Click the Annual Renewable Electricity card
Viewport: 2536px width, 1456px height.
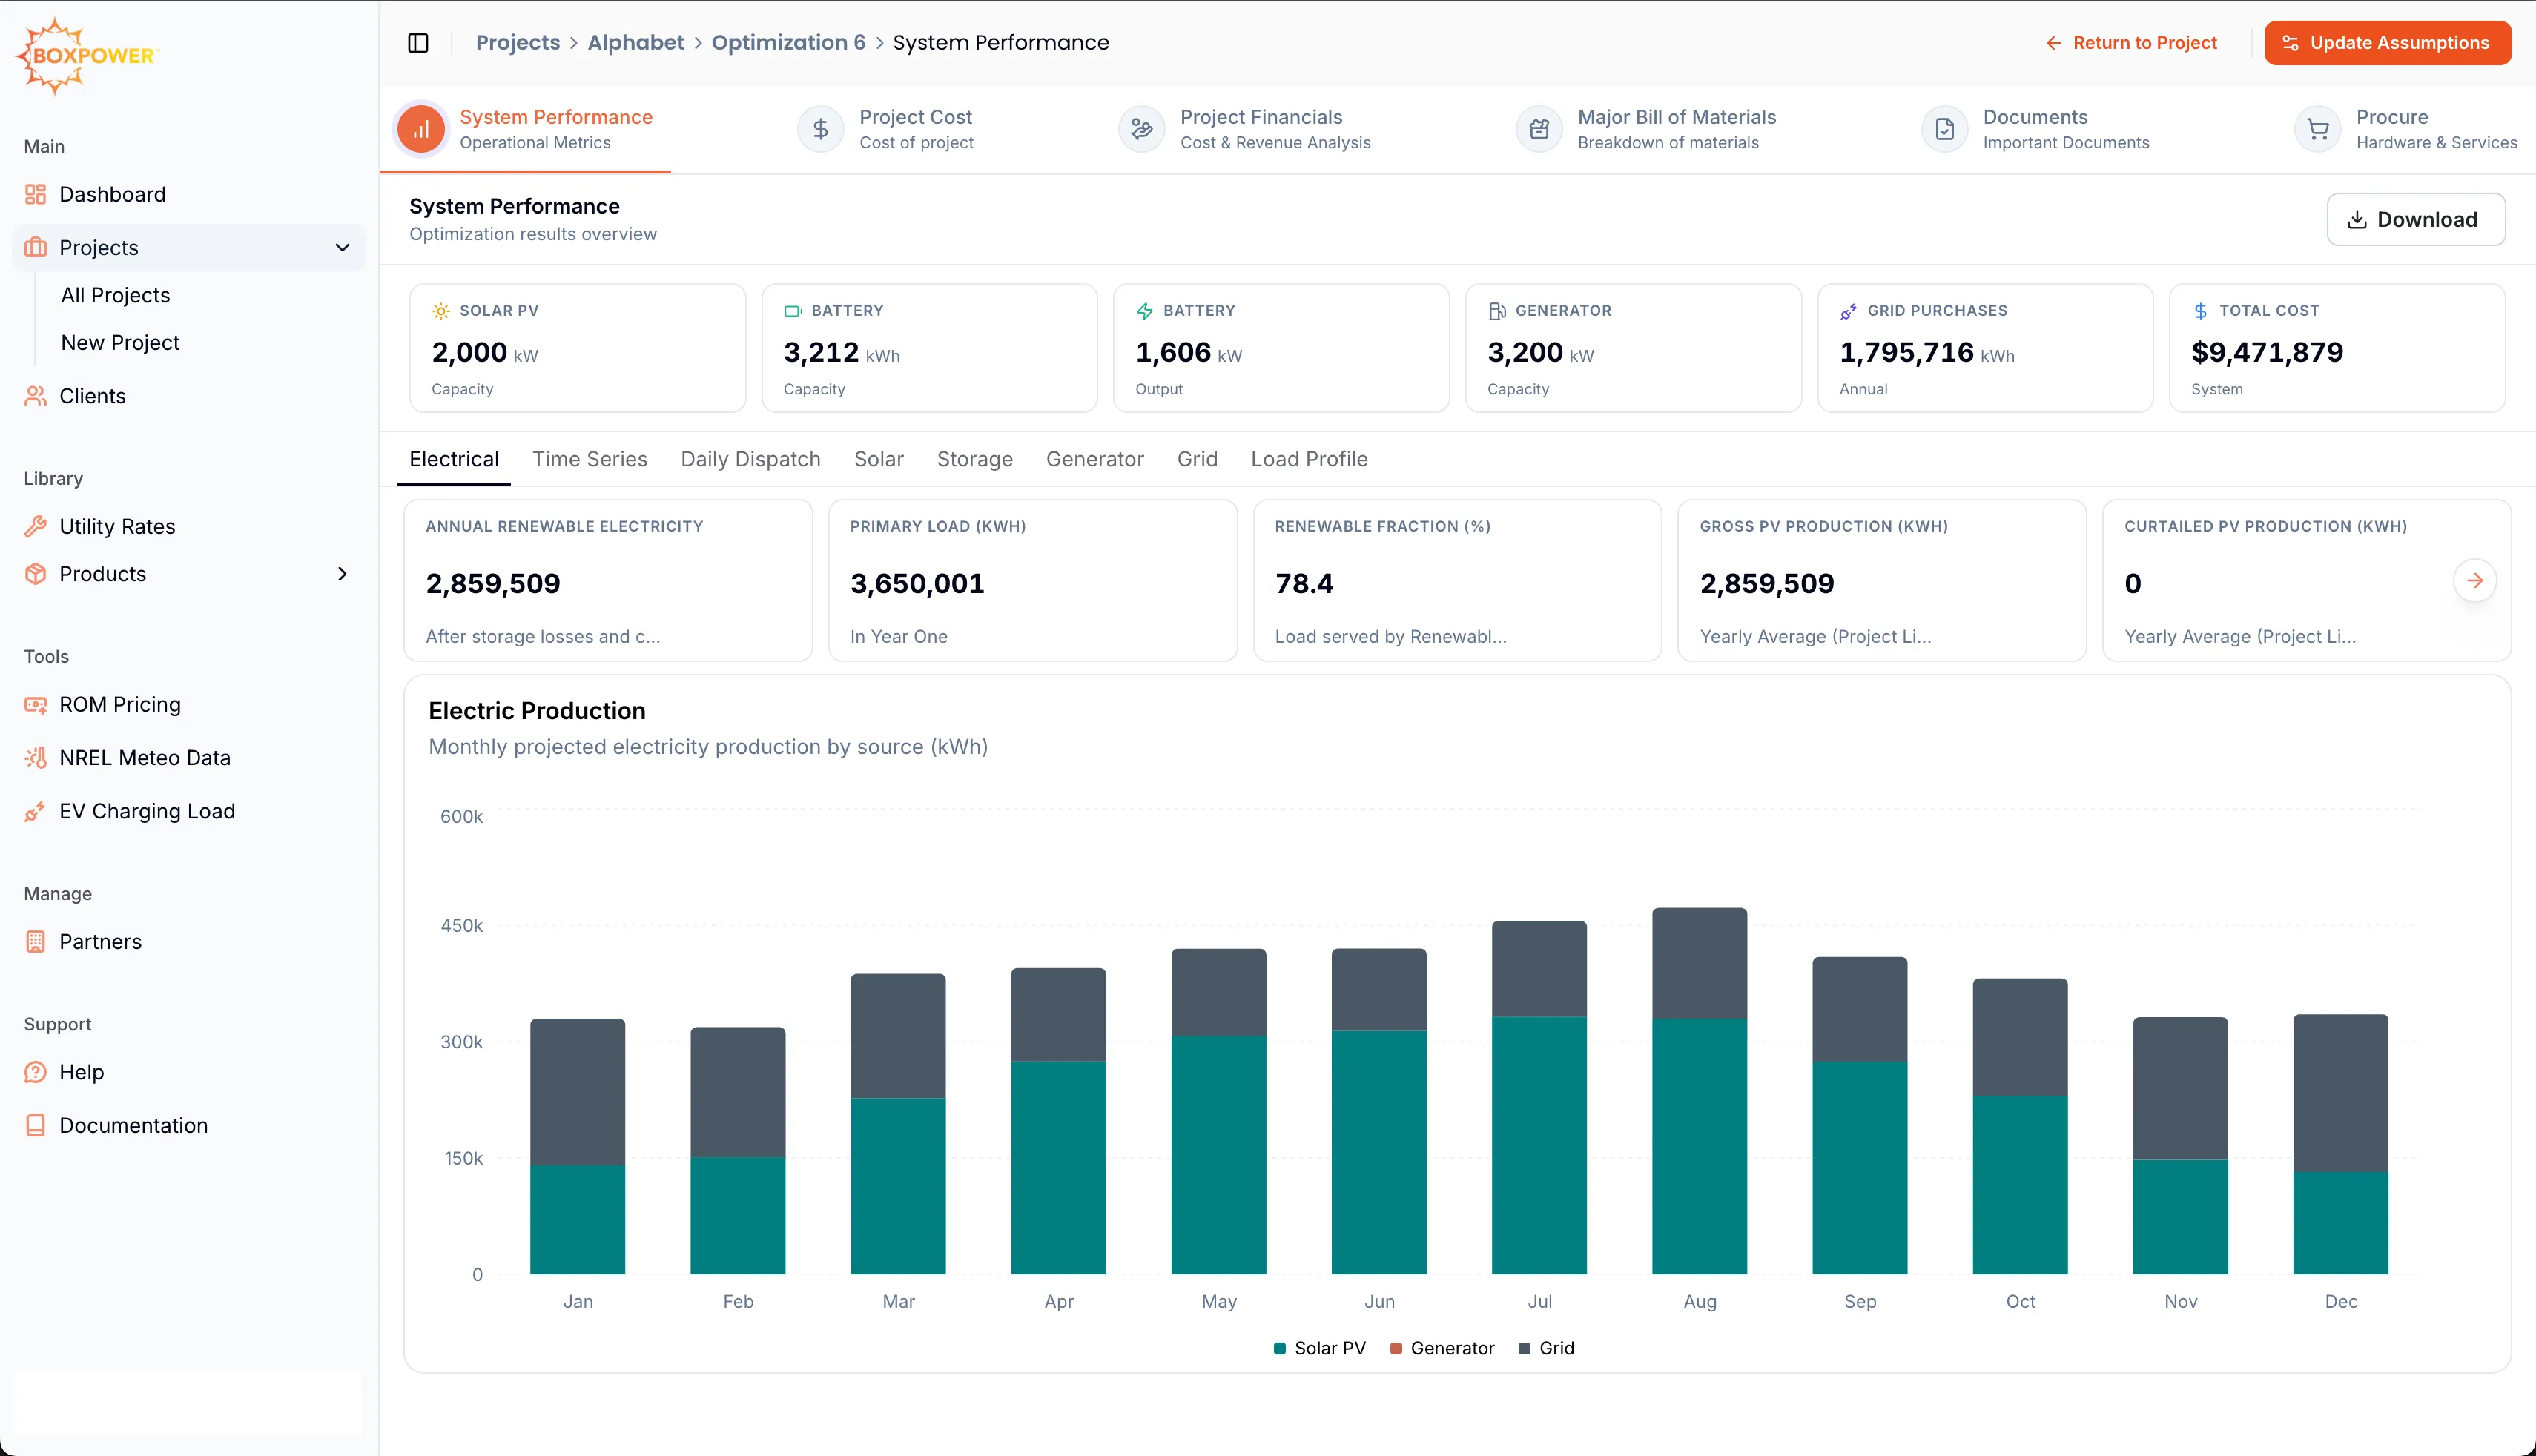tap(608, 581)
